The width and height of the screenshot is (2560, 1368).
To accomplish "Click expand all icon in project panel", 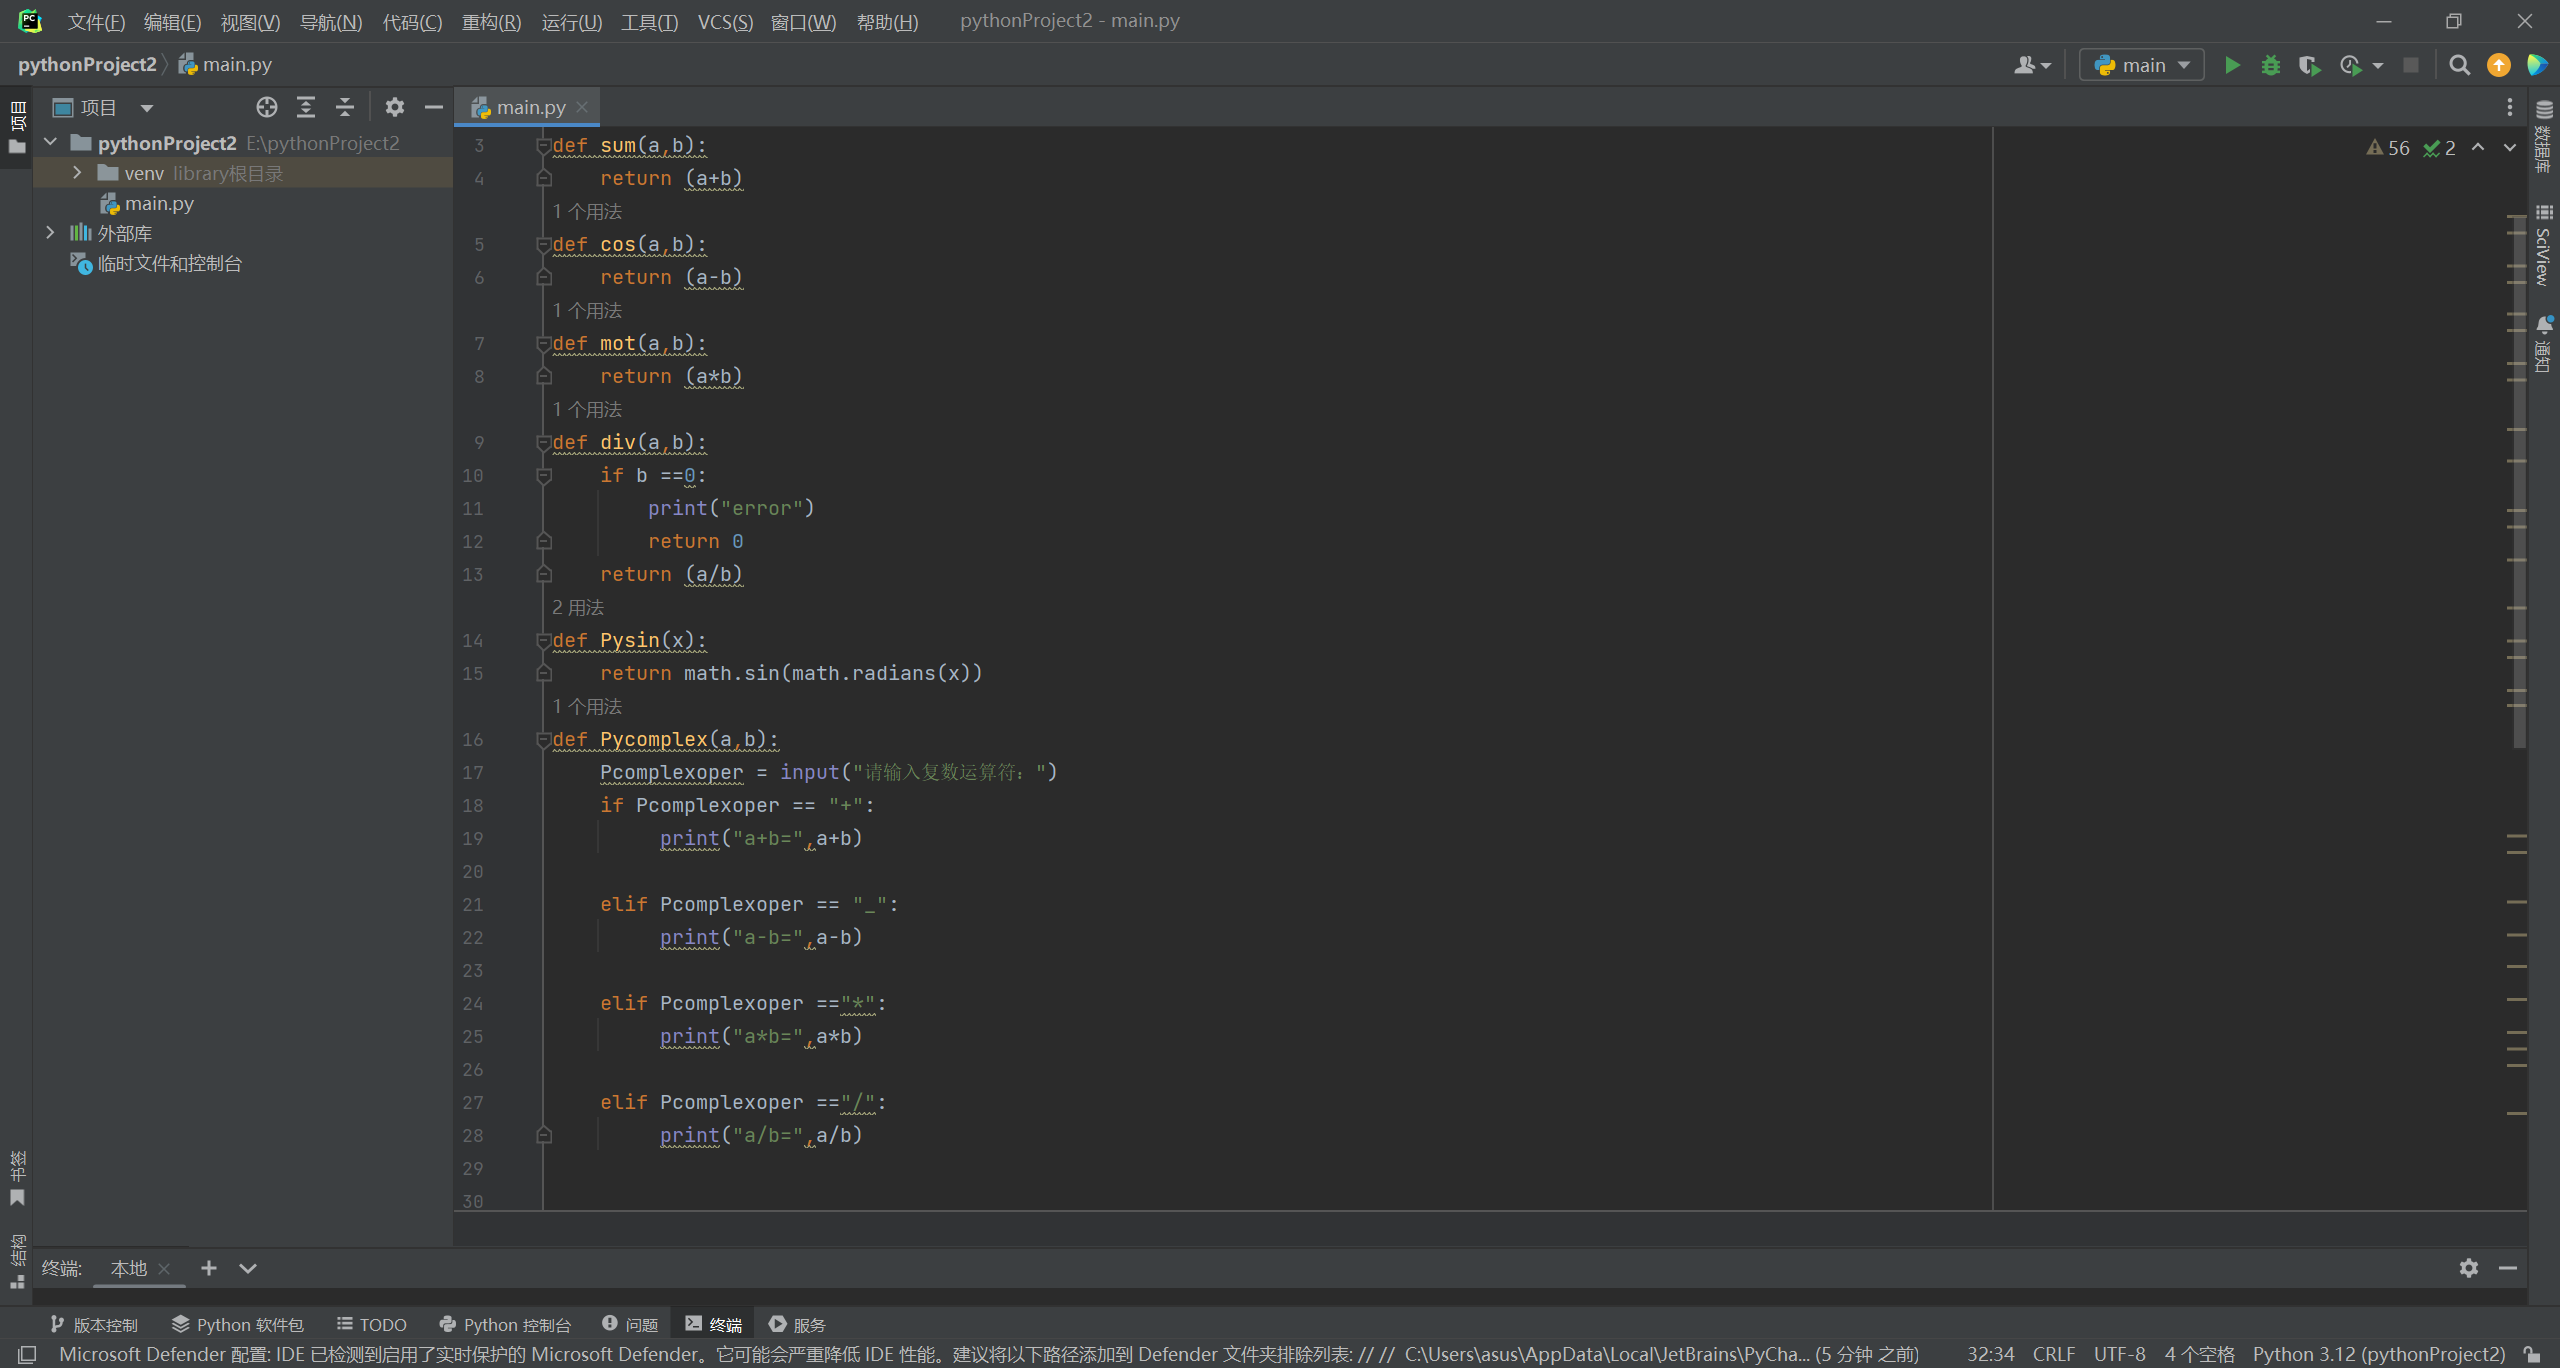I will 306,107.
